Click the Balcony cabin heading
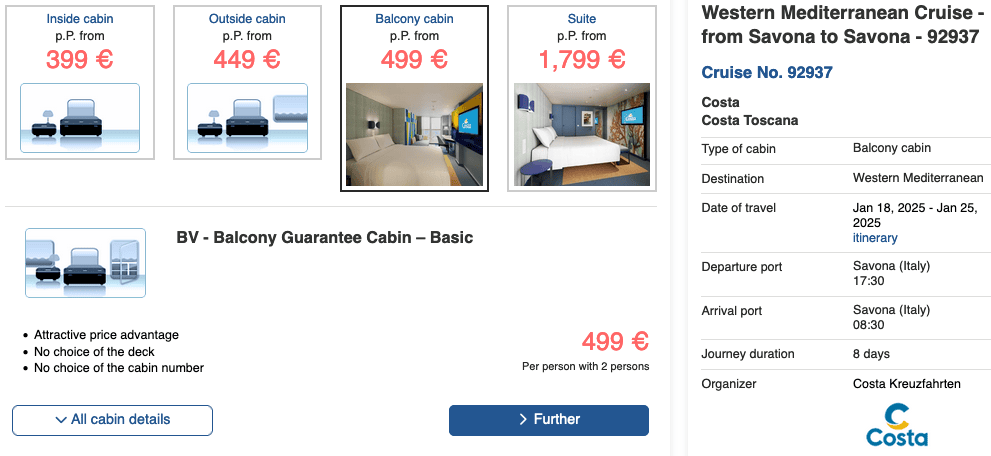 click(414, 19)
